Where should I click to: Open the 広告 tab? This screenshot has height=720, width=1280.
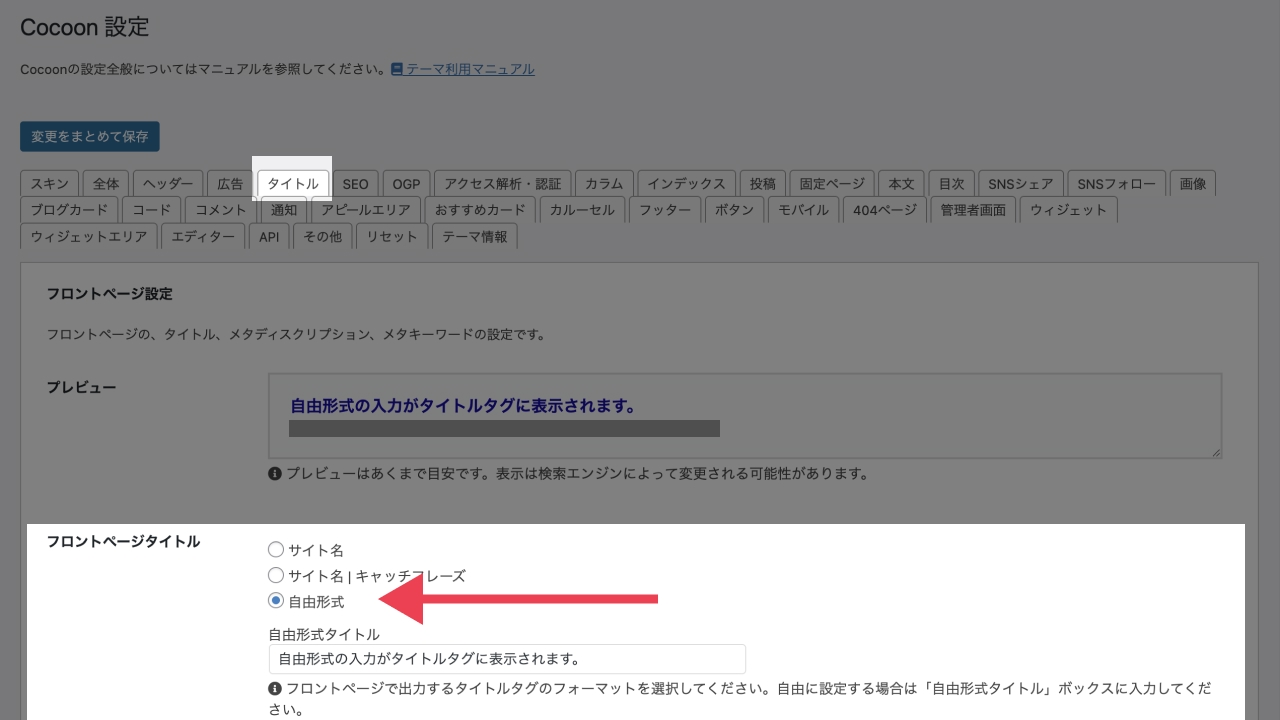coord(230,184)
